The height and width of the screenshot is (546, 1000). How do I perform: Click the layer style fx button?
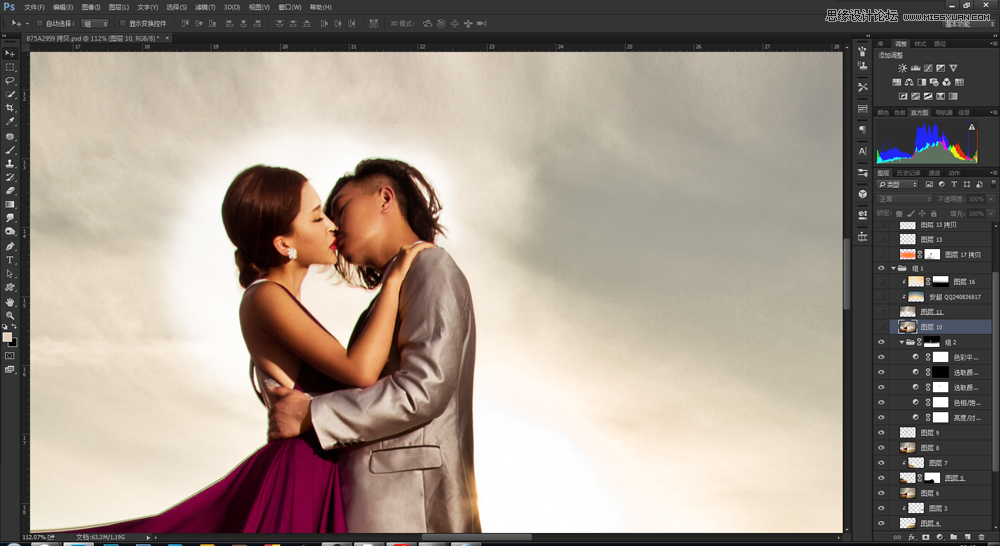coord(911,538)
